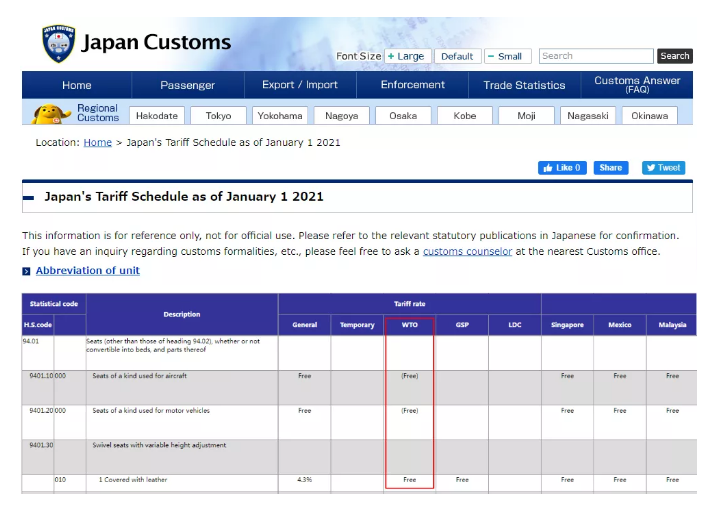Click the Japan Customs logo emblem
716x510 pixels.
[58, 43]
